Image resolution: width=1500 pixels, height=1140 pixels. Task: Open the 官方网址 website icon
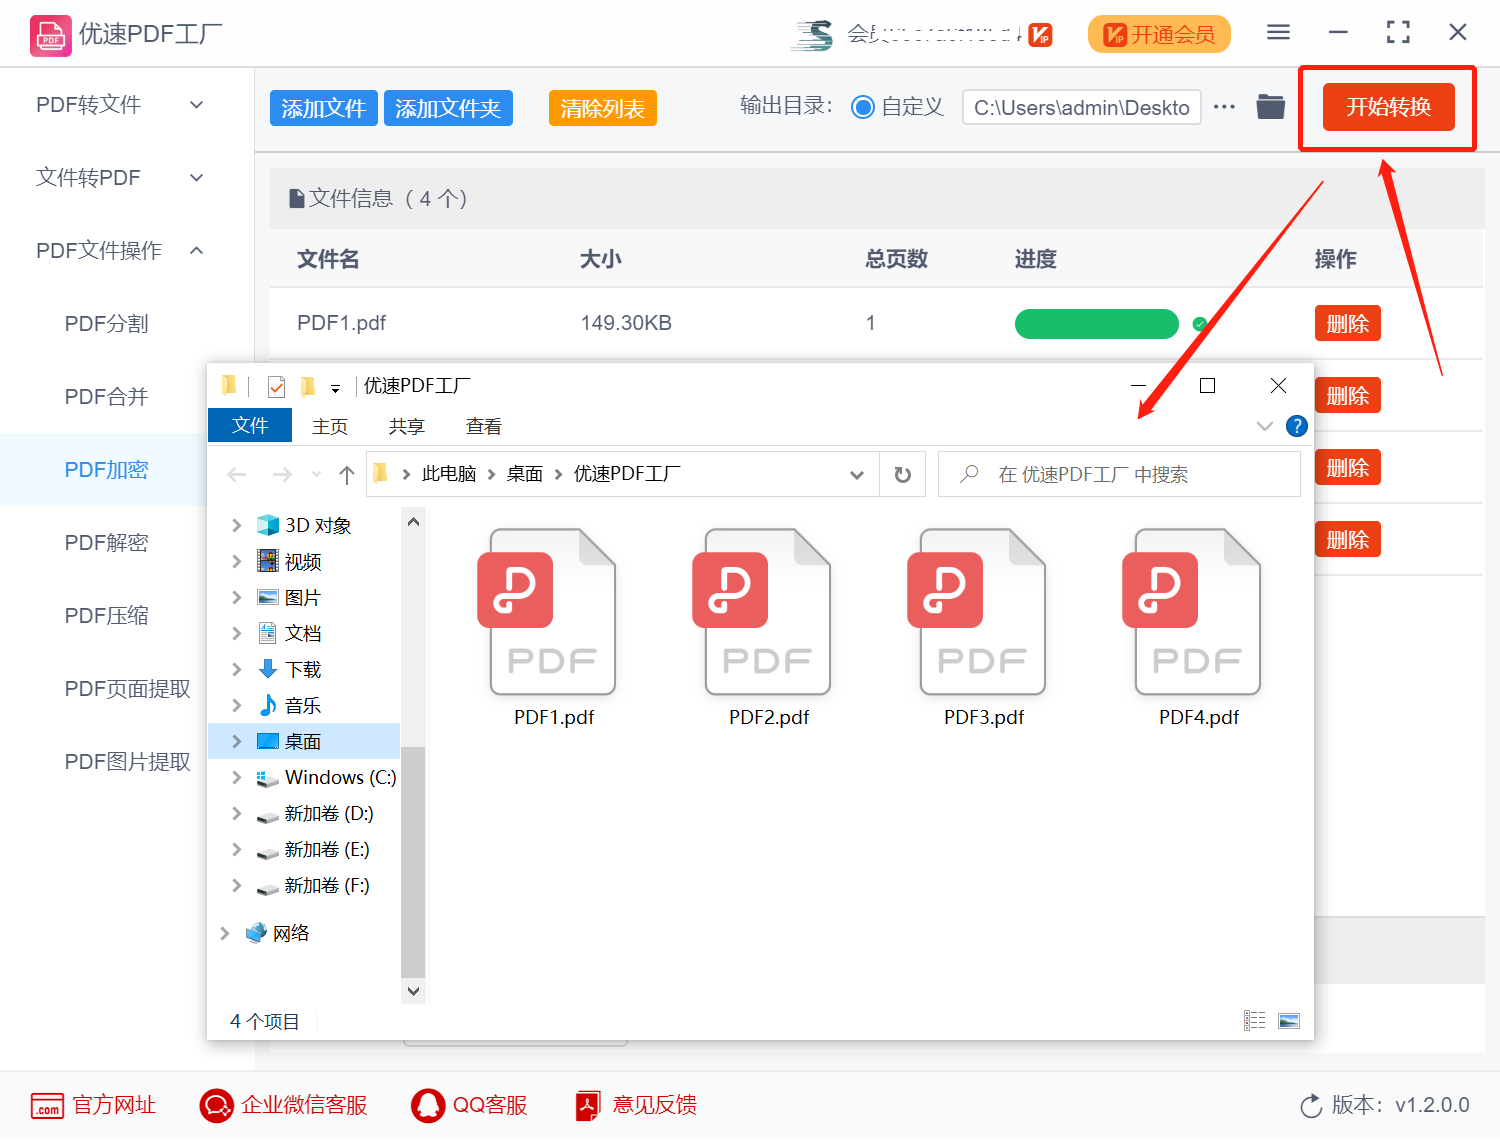(47, 1105)
